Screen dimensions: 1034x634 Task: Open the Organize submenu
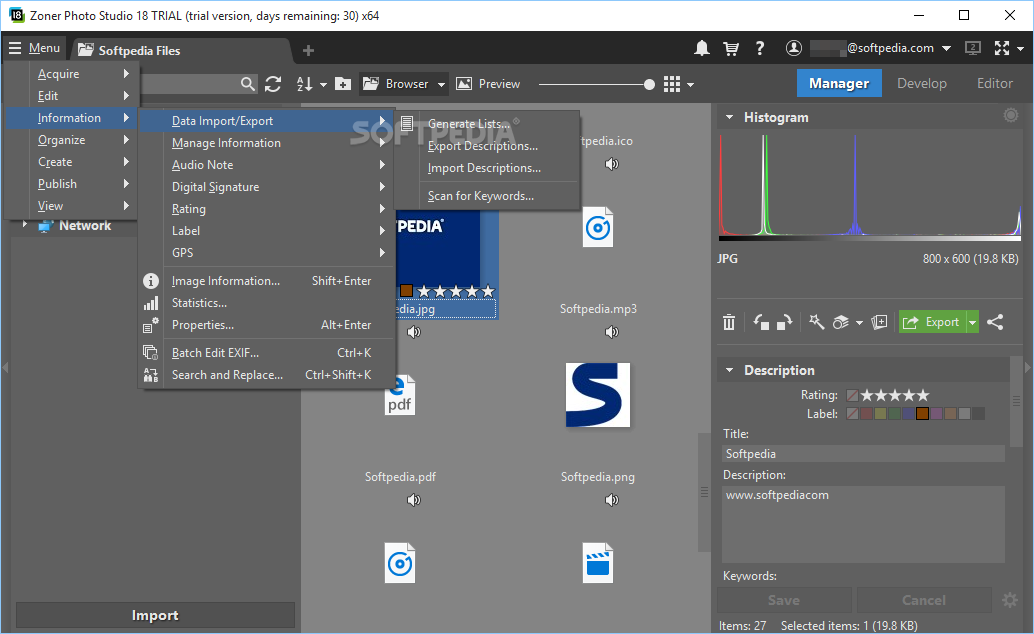pos(72,140)
